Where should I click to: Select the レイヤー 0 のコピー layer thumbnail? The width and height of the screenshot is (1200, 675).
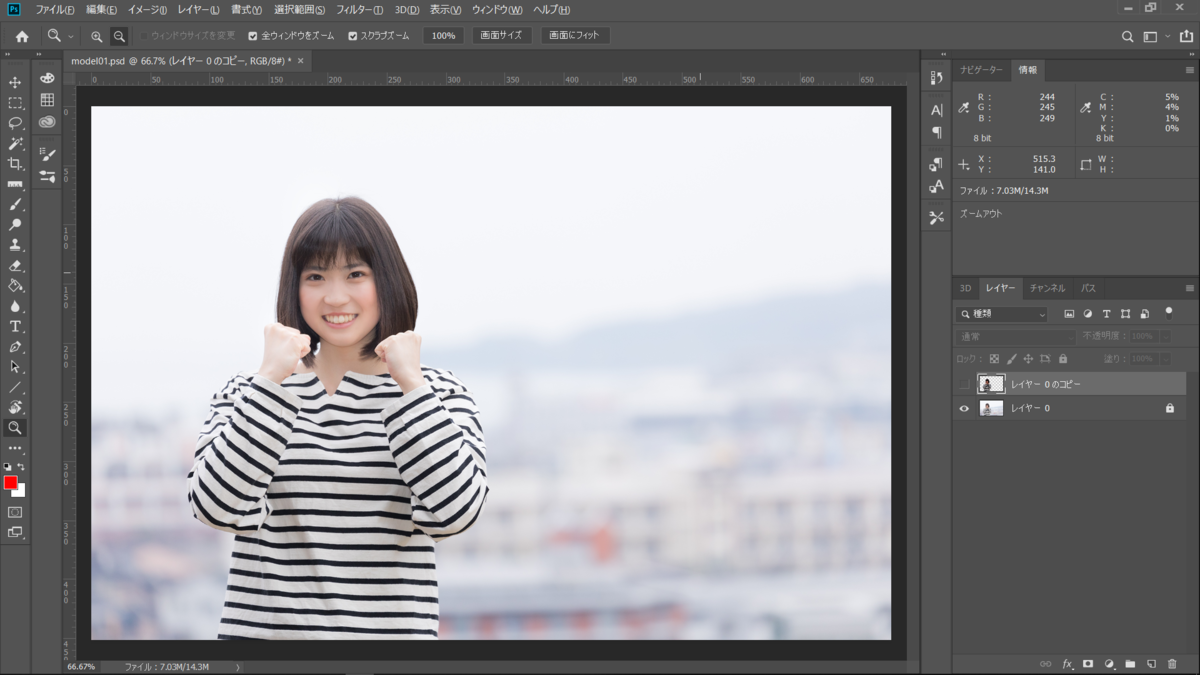(991, 382)
